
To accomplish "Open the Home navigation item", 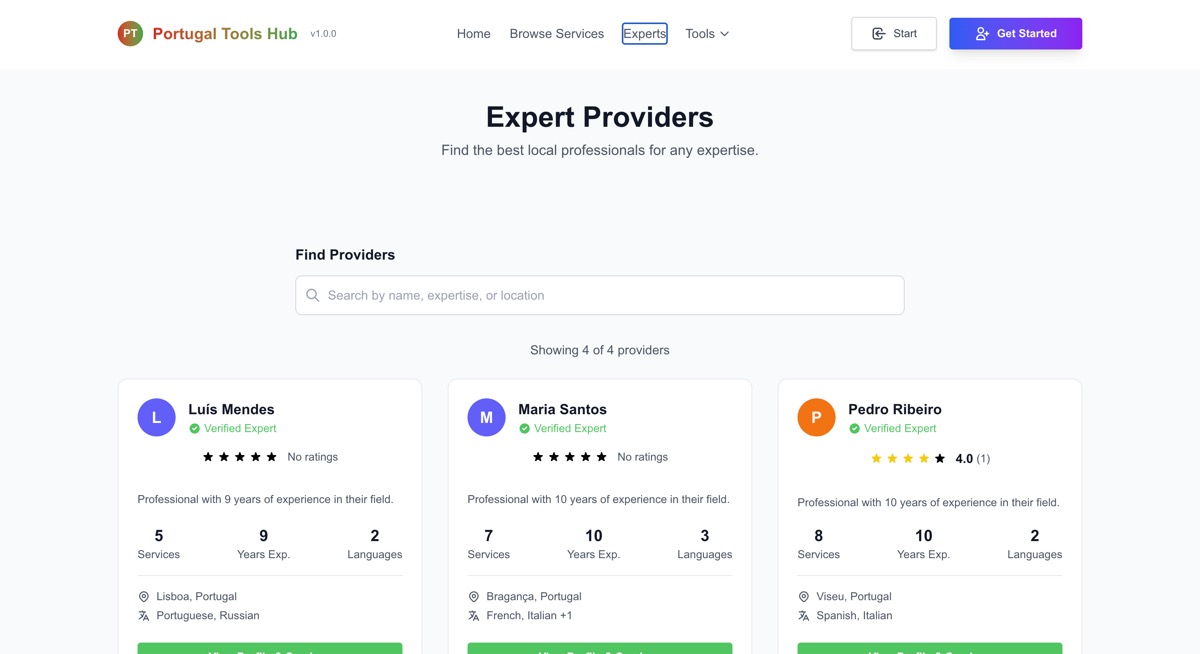I will [x=474, y=34].
